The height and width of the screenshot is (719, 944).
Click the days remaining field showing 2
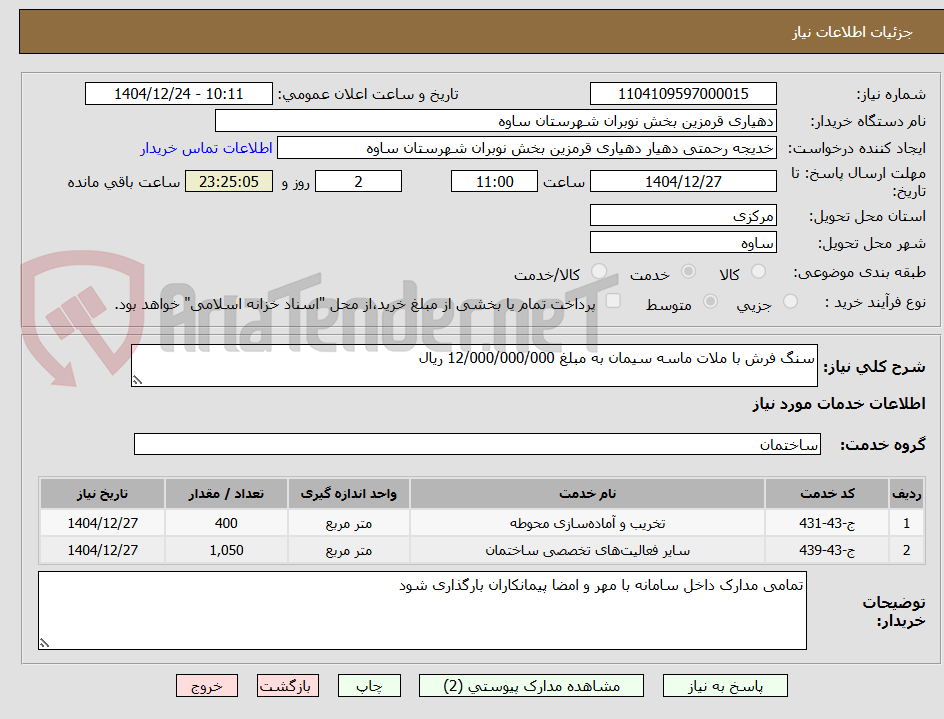pyautogui.click(x=358, y=181)
